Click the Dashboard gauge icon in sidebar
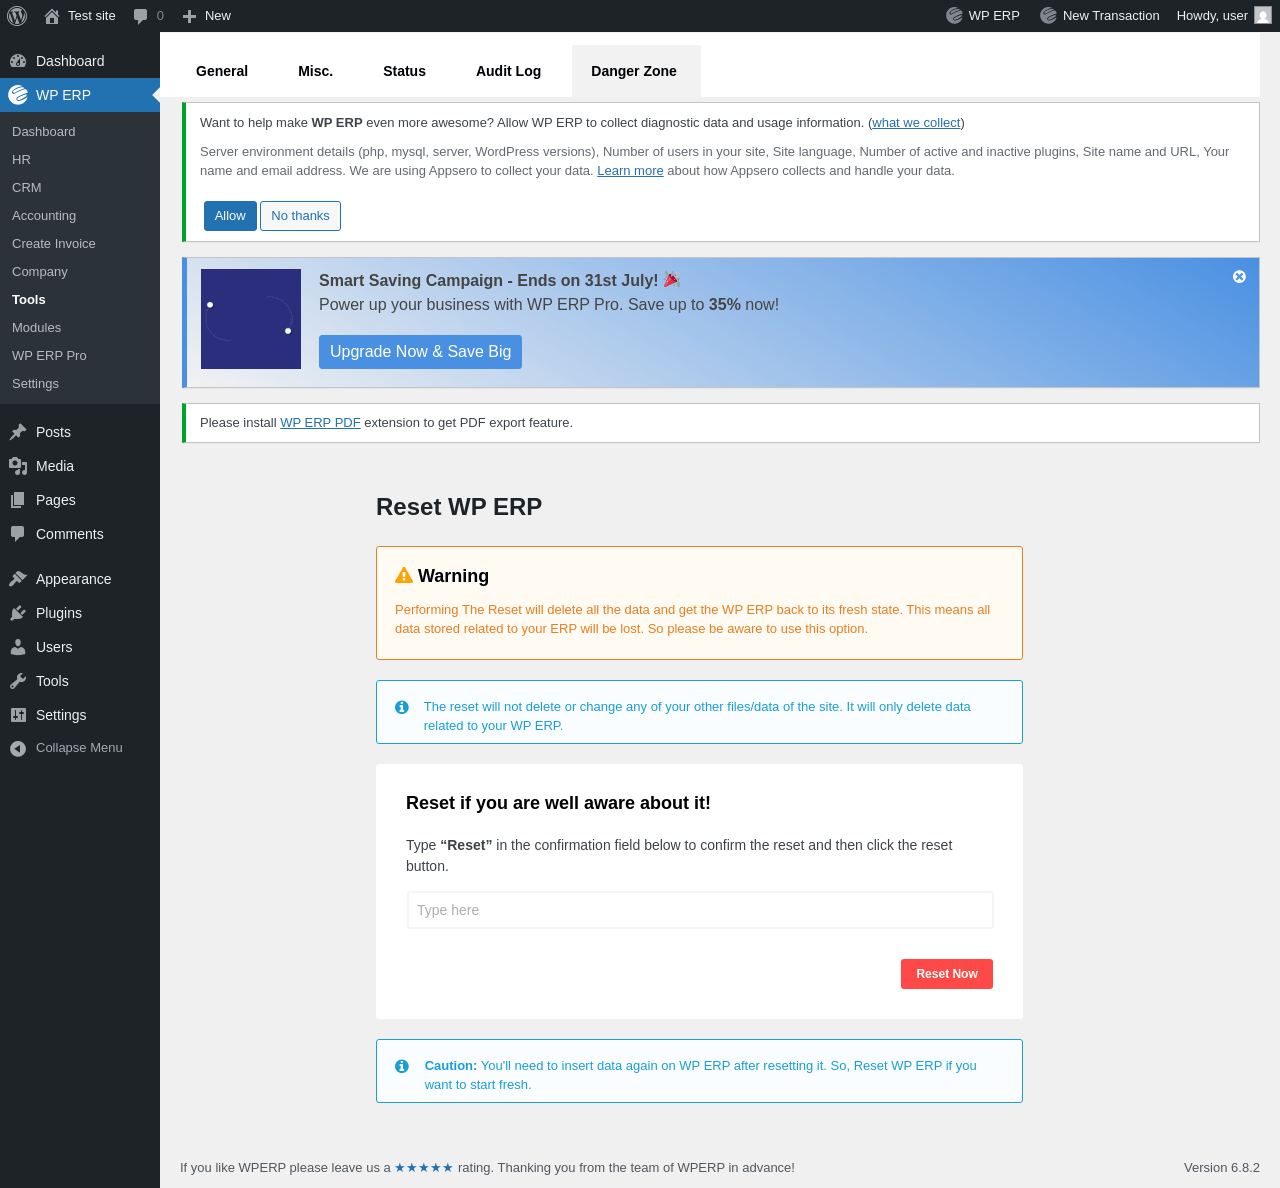Screen dimensions: 1280x1188 (18, 61)
